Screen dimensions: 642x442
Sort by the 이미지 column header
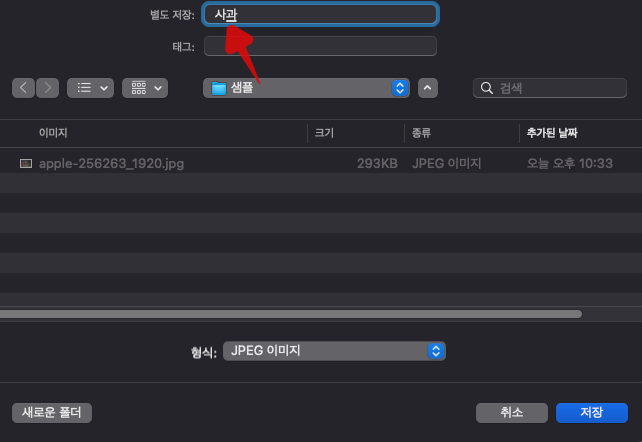coord(53,133)
